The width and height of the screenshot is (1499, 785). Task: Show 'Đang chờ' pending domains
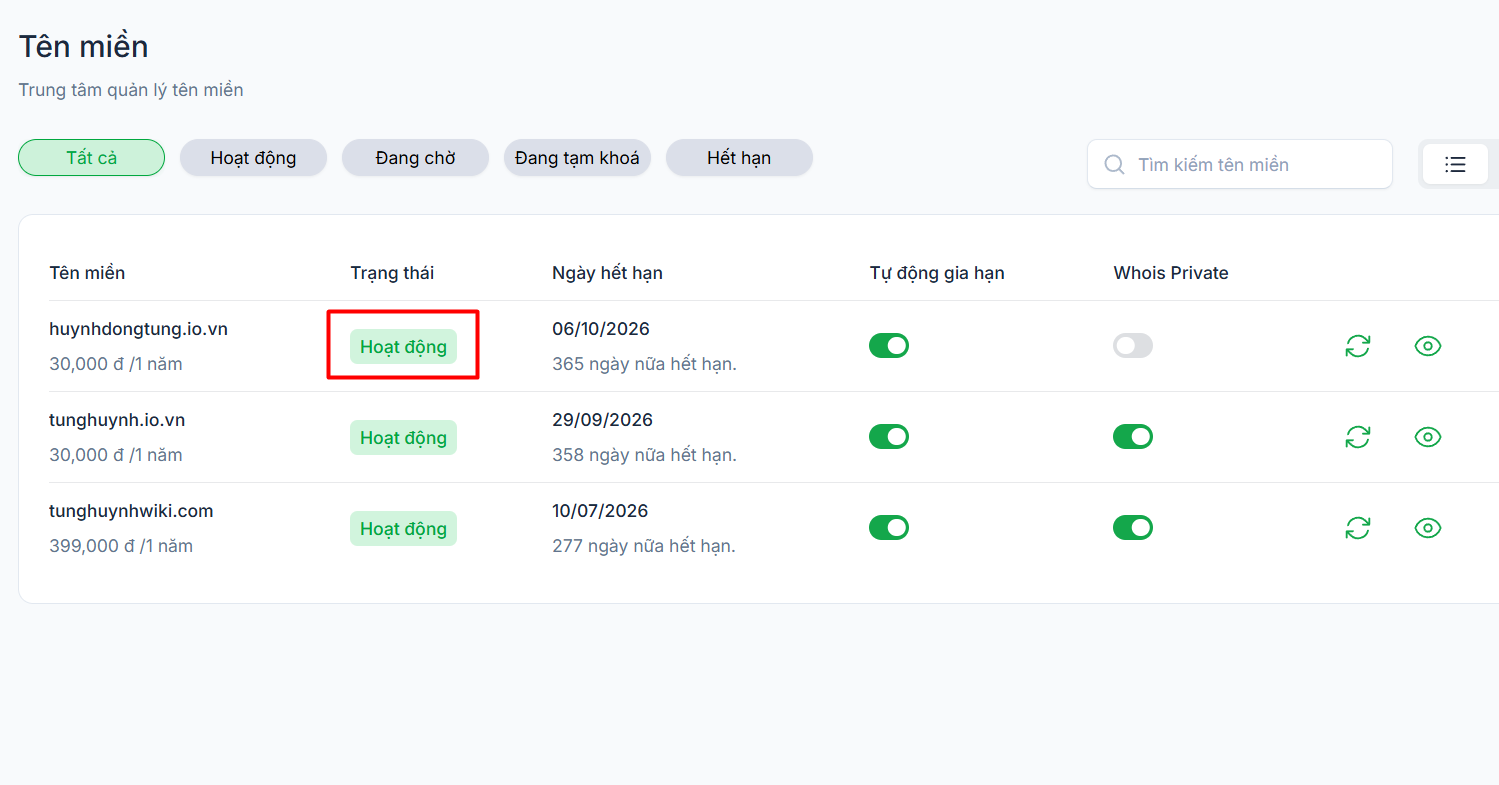click(x=415, y=158)
